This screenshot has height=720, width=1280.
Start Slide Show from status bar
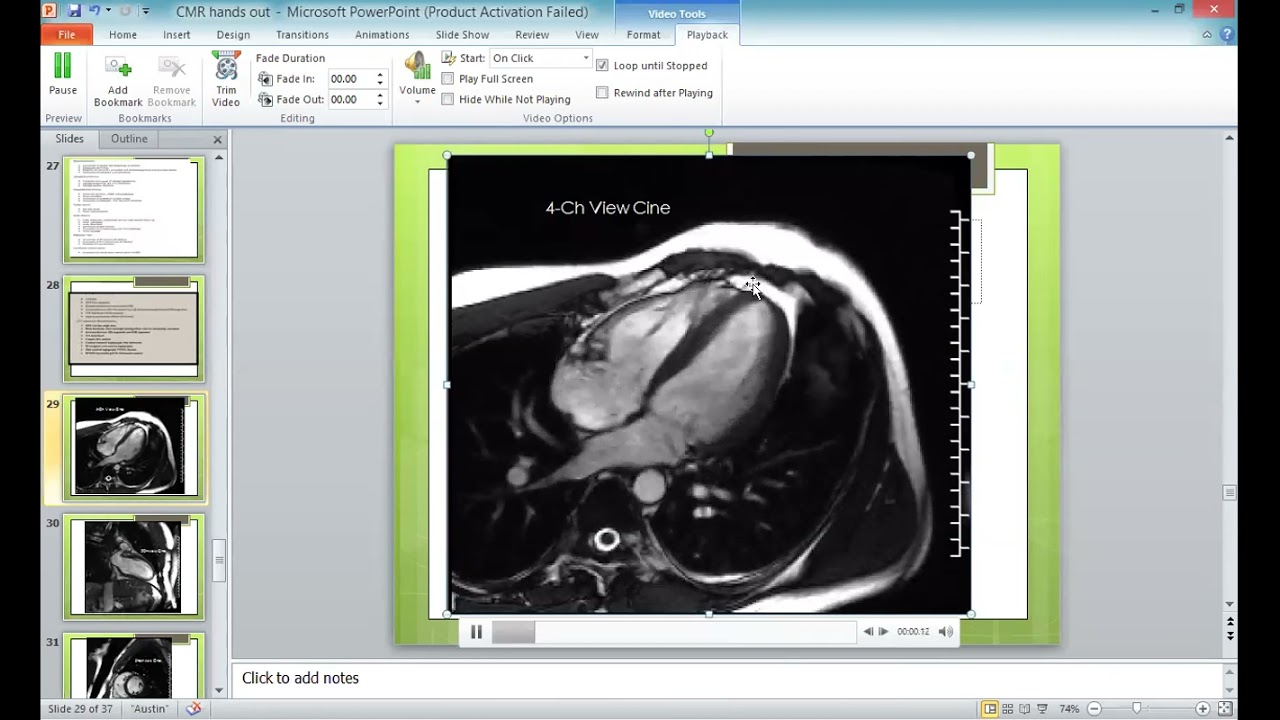coord(1043,709)
